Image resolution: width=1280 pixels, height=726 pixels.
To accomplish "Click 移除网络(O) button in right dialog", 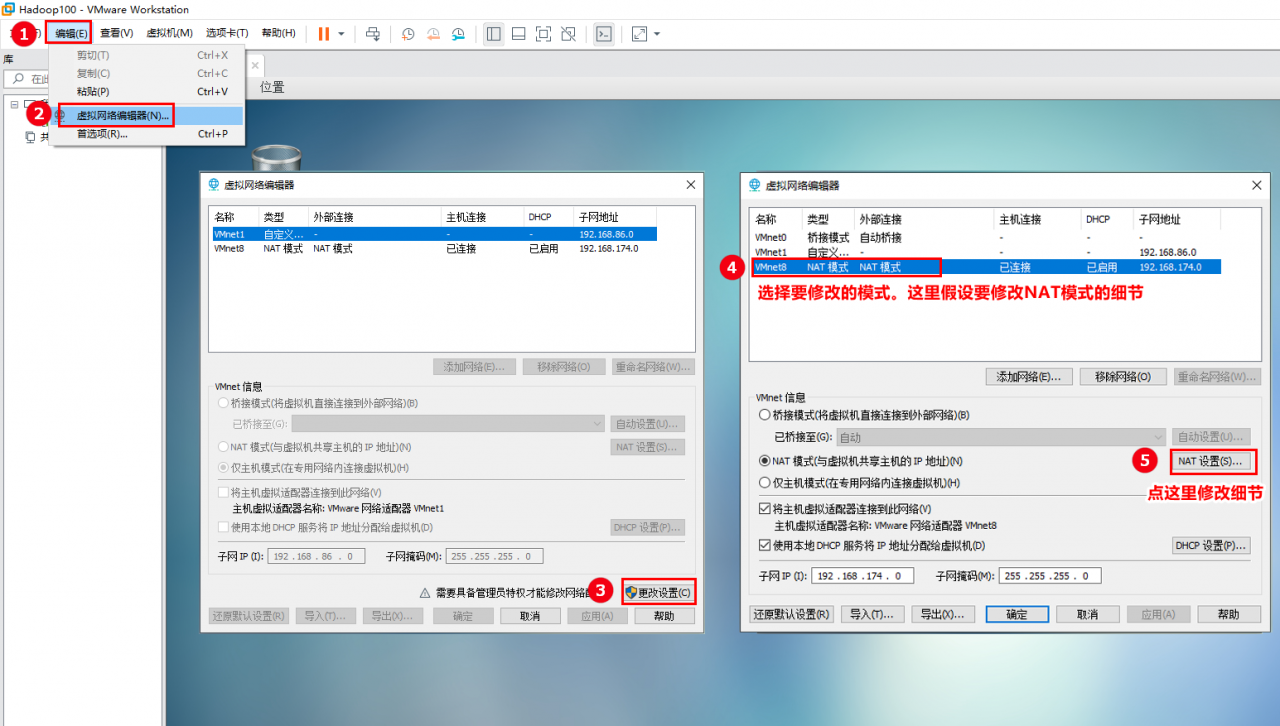I will [x=1123, y=377].
